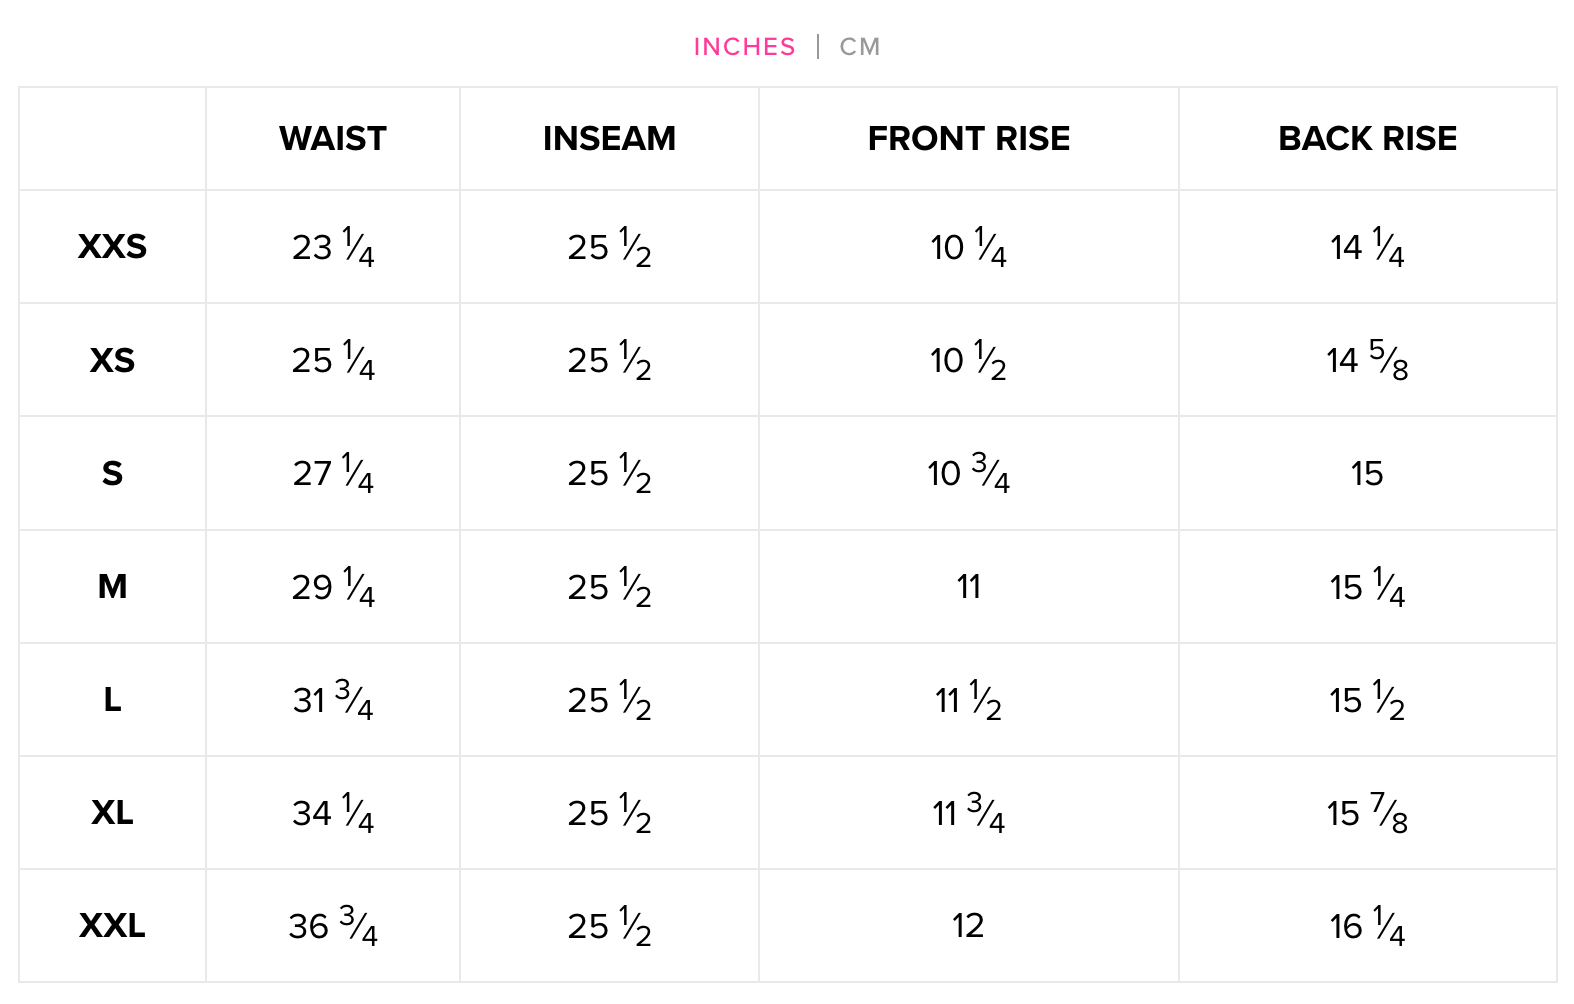This screenshot has width=1574, height=1004.
Task: Click the L waist value 31 ¾
Action: (x=333, y=699)
